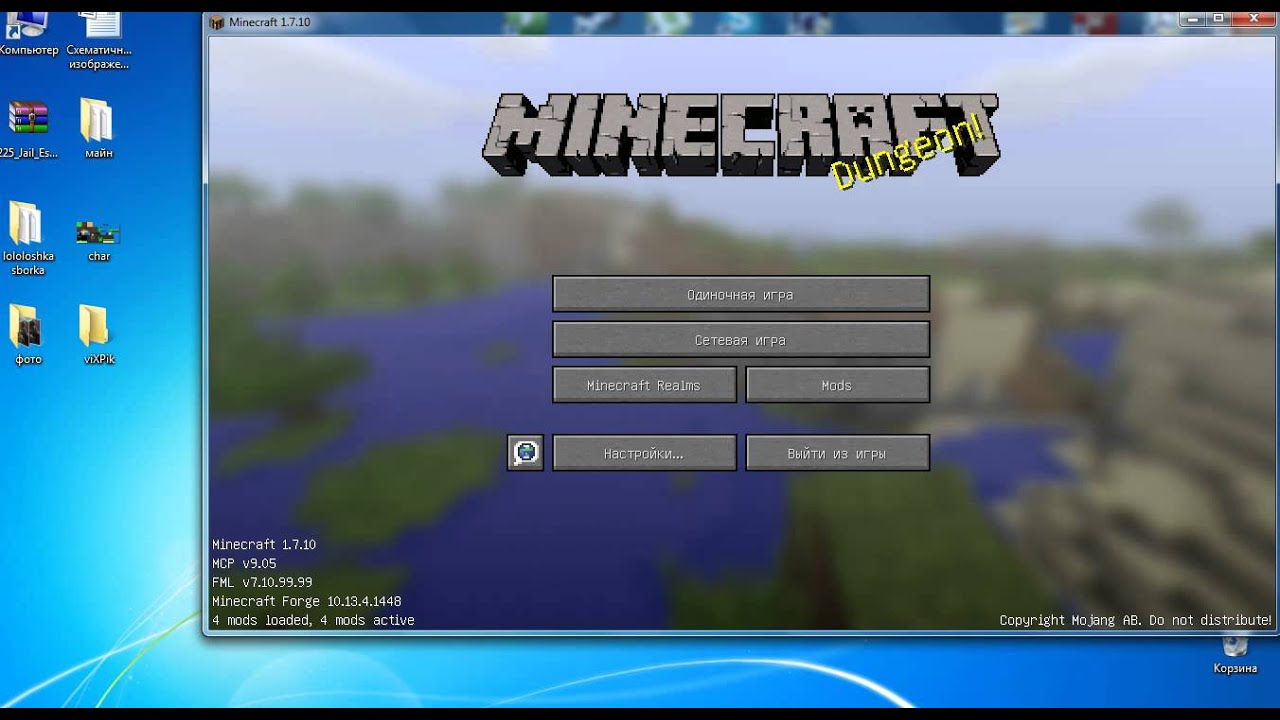Start a singleplayer game with Одиночная игра
This screenshot has height=720, width=1280.
(x=741, y=295)
